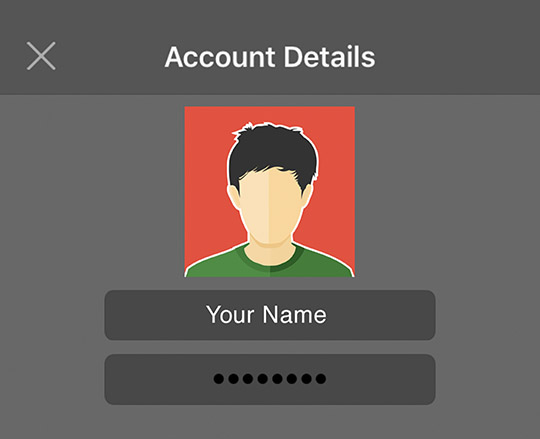This screenshot has width=540, height=439.
Task: Tap the profile avatar picture
Action: click(x=270, y=192)
